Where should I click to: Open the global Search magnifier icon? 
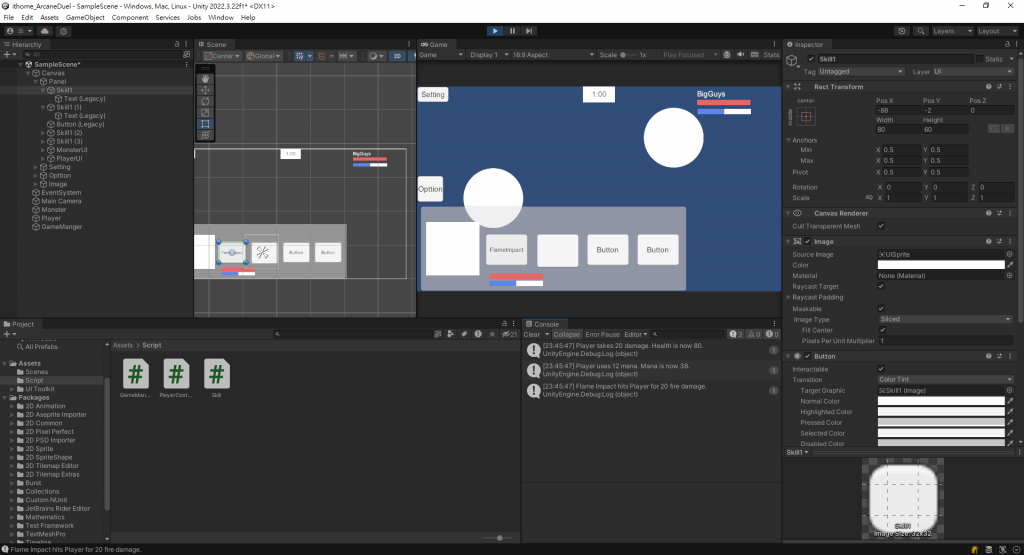[921, 31]
